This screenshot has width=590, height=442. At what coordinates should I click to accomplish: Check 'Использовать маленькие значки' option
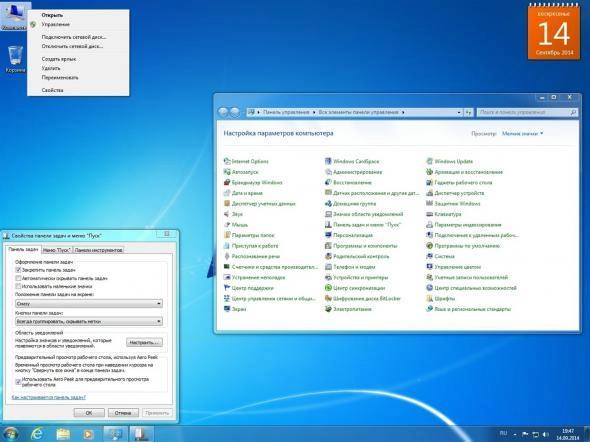[x=18, y=286]
